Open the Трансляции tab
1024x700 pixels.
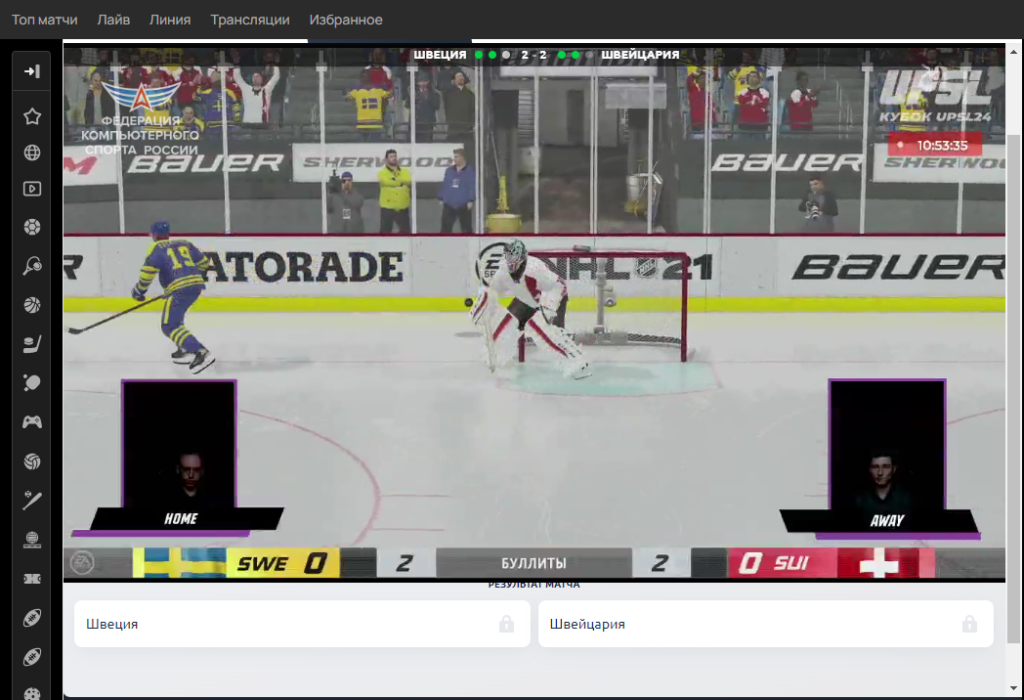(x=250, y=20)
